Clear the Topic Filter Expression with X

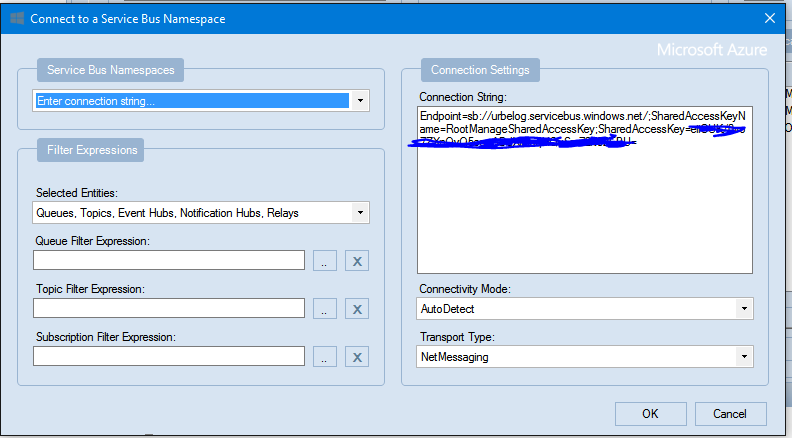358,308
